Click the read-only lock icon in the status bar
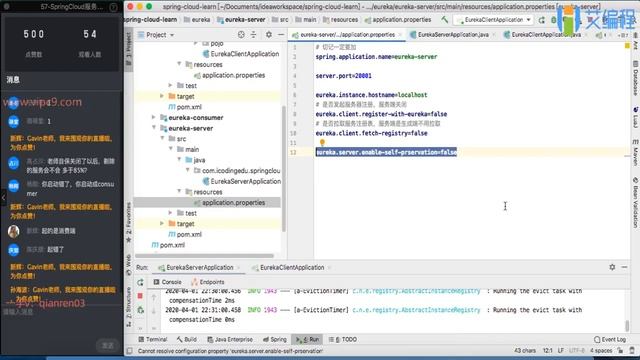Screen dimensions: 640x360 tap(620, 351)
